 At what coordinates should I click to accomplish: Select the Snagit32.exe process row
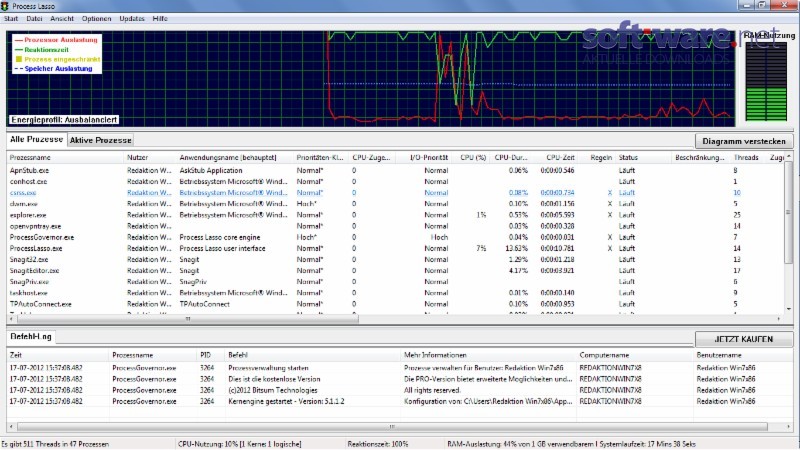(x=395, y=259)
